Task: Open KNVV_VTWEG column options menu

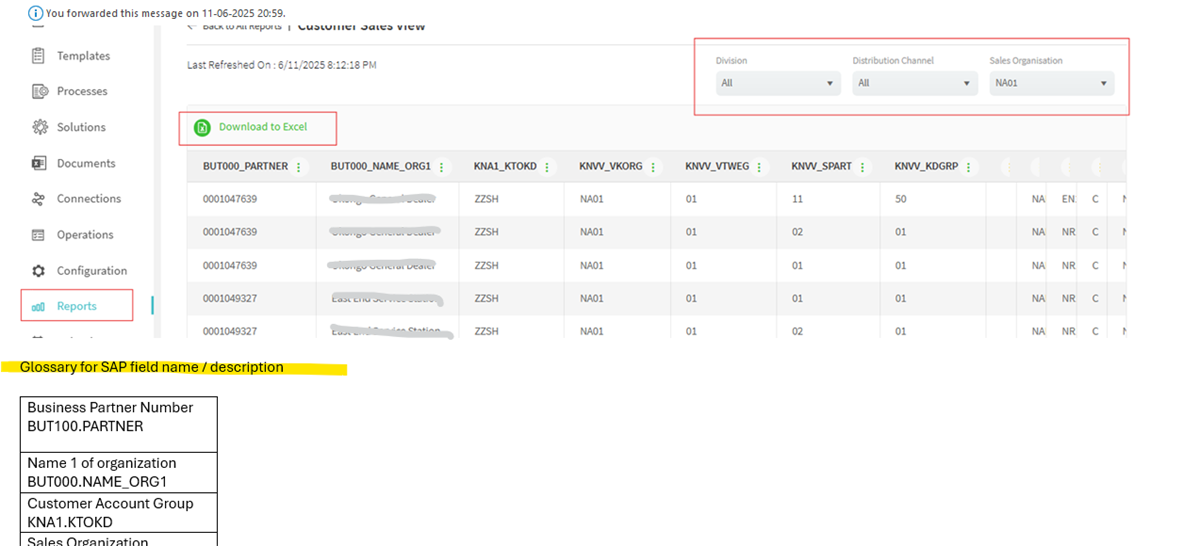Action: [759, 167]
